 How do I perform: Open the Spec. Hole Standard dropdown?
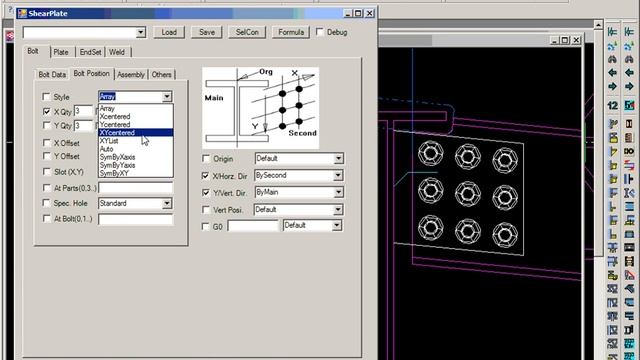[x=167, y=203]
